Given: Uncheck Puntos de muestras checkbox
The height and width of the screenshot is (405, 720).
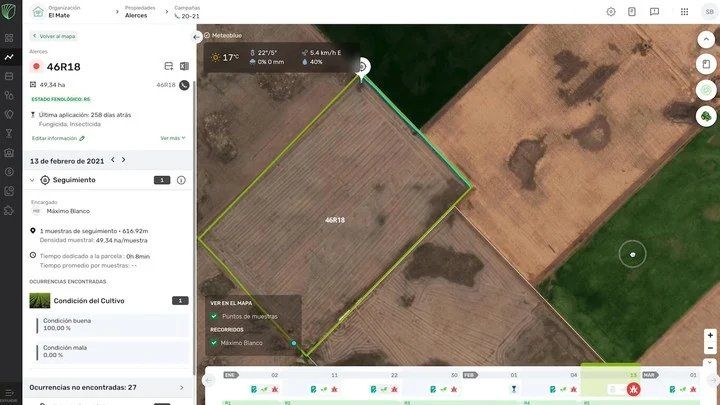Looking at the screenshot, I should (x=214, y=316).
